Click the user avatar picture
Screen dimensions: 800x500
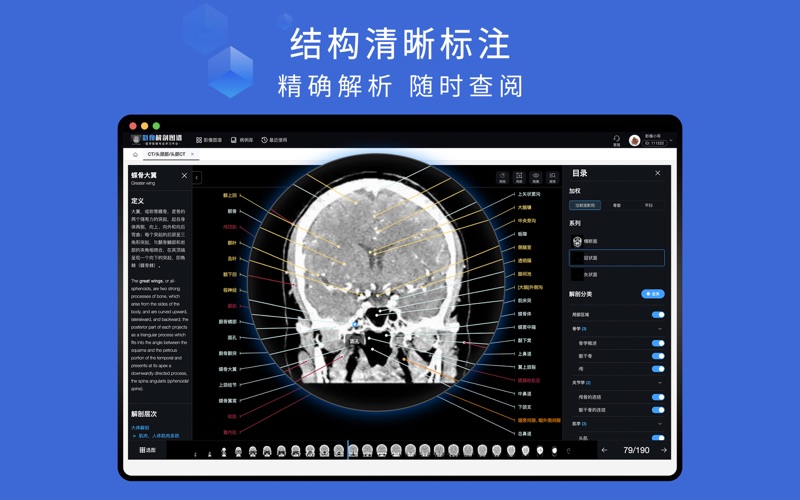point(634,140)
